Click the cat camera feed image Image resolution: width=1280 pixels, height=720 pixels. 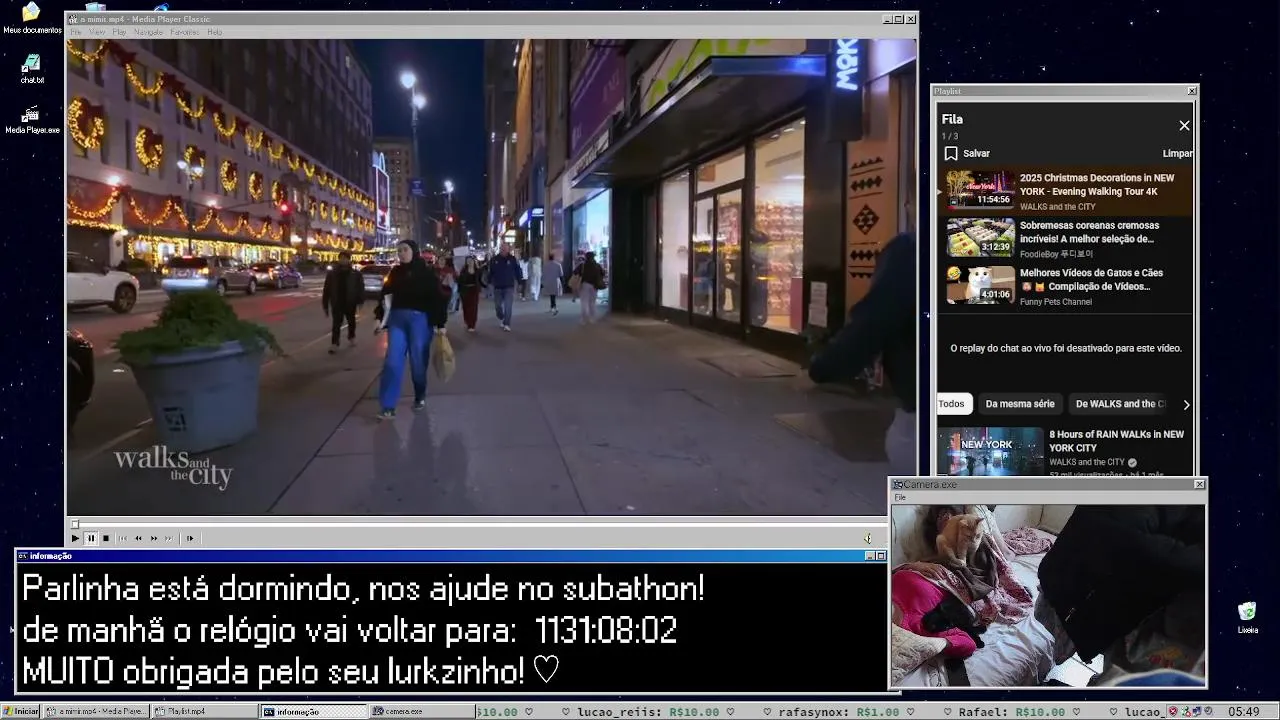pyautogui.click(x=1048, y=594)
